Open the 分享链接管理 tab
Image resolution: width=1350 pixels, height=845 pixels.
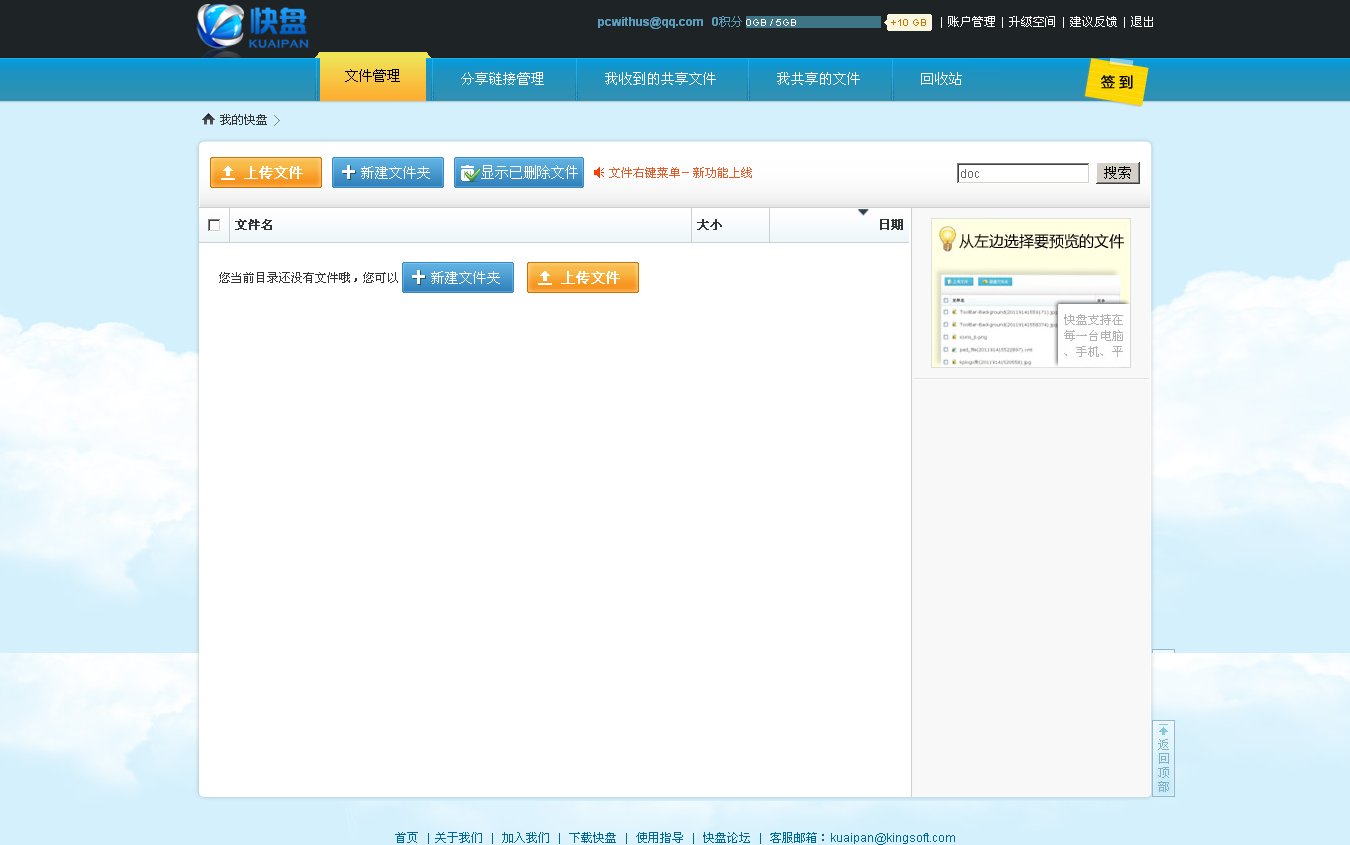(x=502, y=79)
